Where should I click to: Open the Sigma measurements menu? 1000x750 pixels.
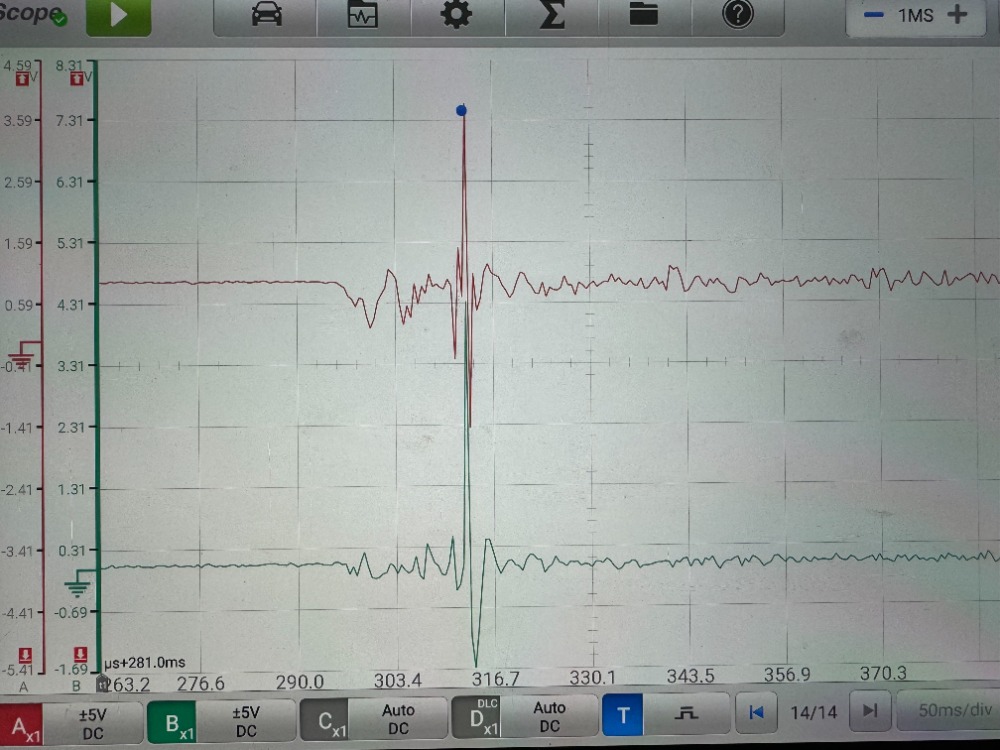(x=551, y=16)
